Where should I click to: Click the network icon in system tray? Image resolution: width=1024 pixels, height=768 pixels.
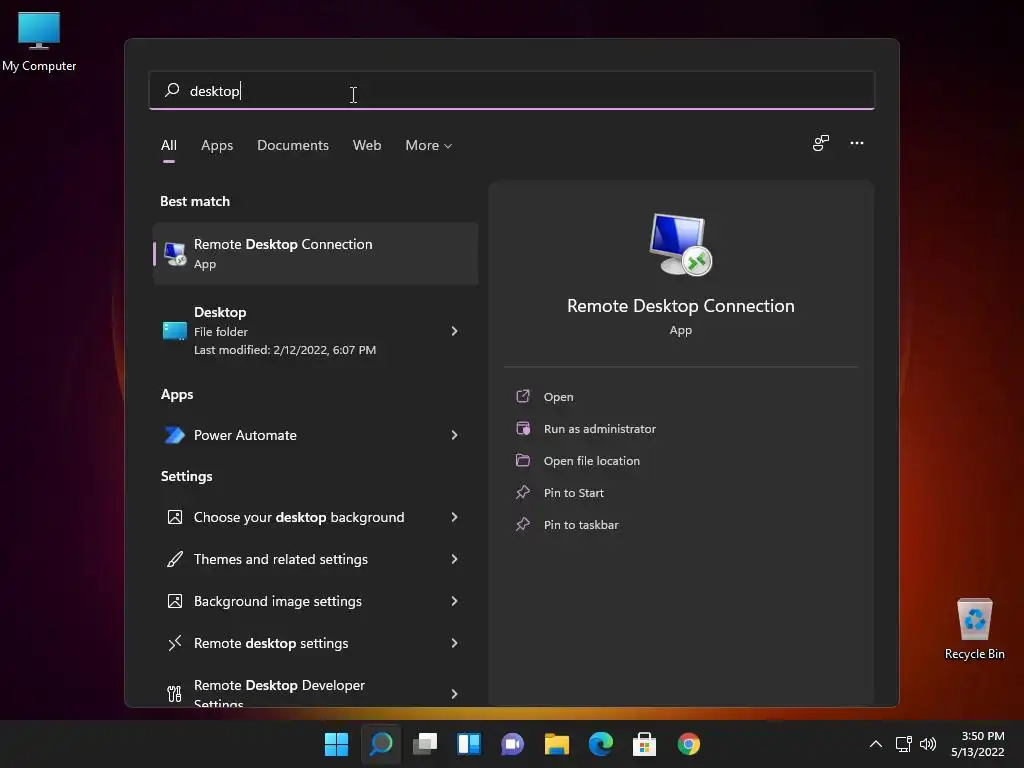[x=903, y=744]
